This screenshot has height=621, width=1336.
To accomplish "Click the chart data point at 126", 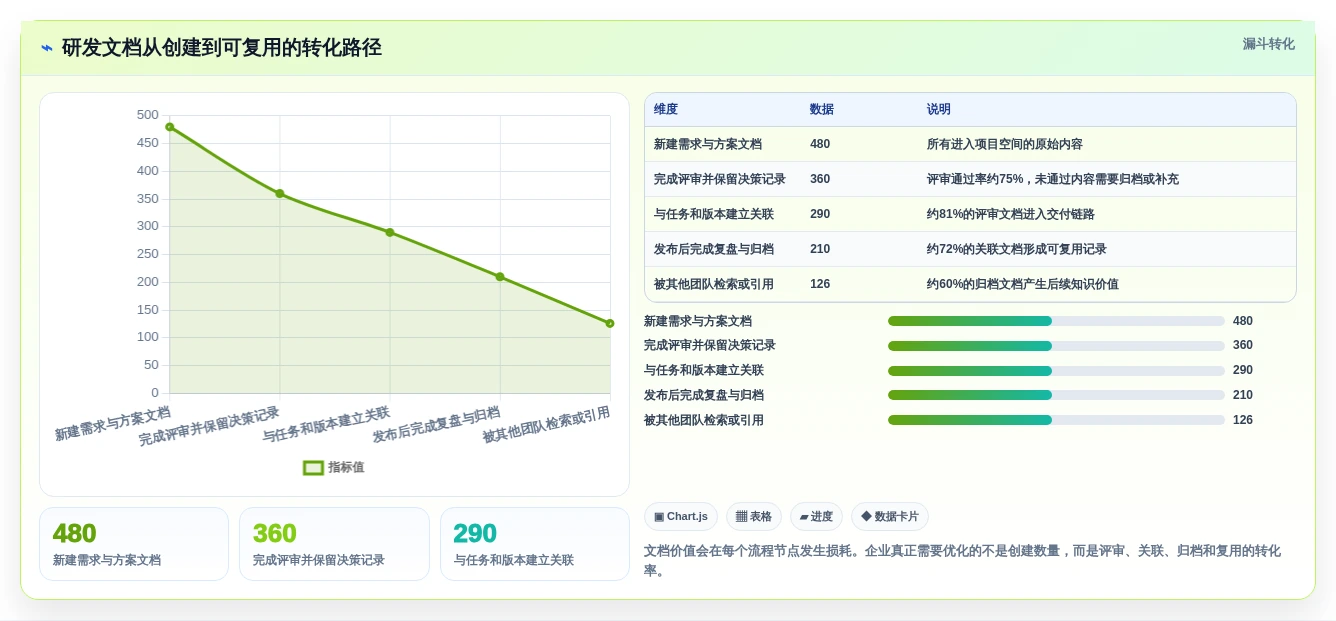I will pyautogui.click(x=610, y=323).
